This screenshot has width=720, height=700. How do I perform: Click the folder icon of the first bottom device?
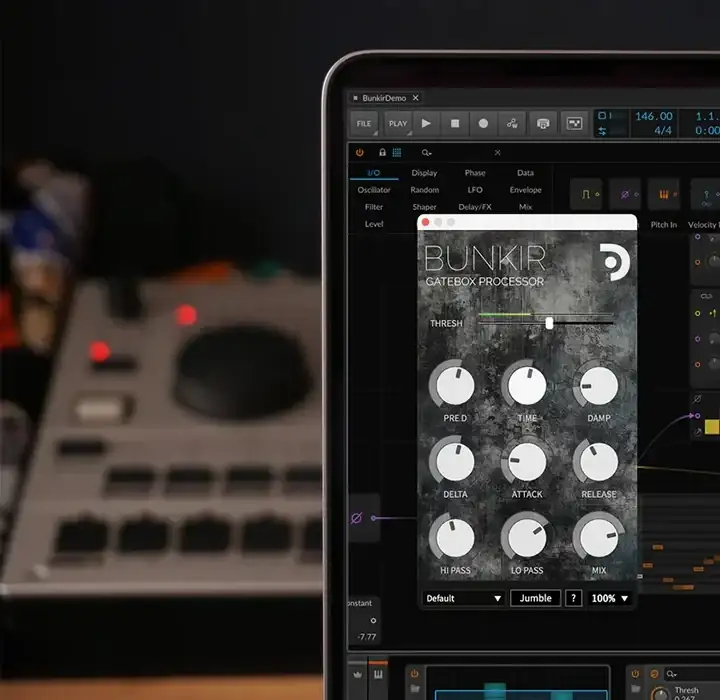click(x=414, y=689)
